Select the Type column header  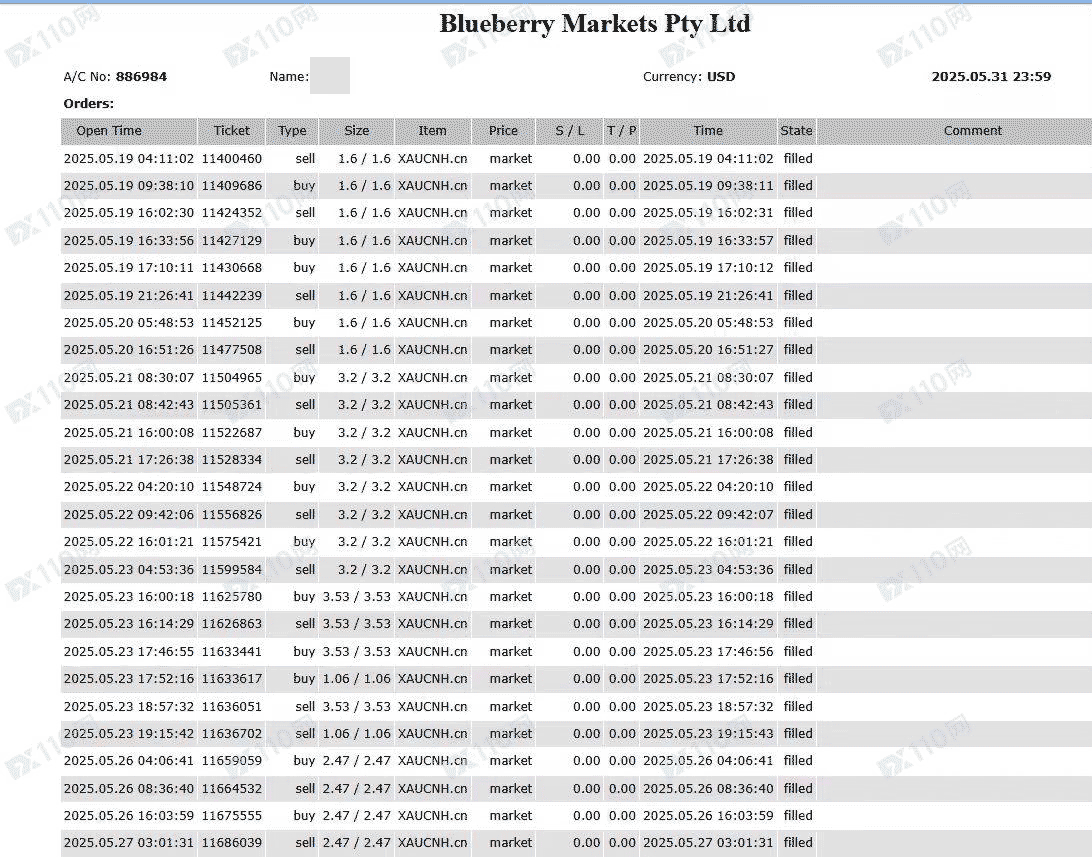tap(292, 131)
